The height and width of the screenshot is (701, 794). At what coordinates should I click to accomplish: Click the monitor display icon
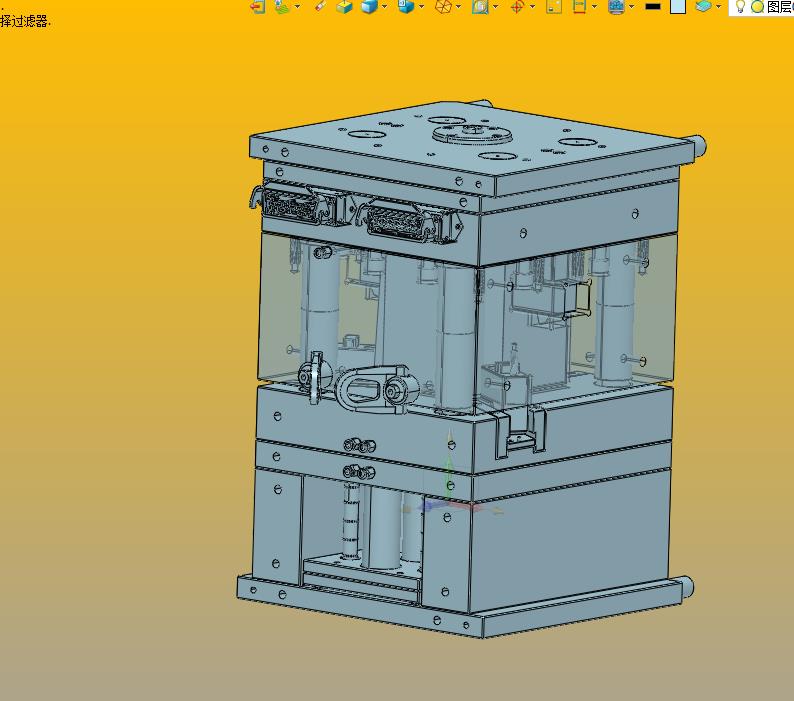[x=616, y=6]
